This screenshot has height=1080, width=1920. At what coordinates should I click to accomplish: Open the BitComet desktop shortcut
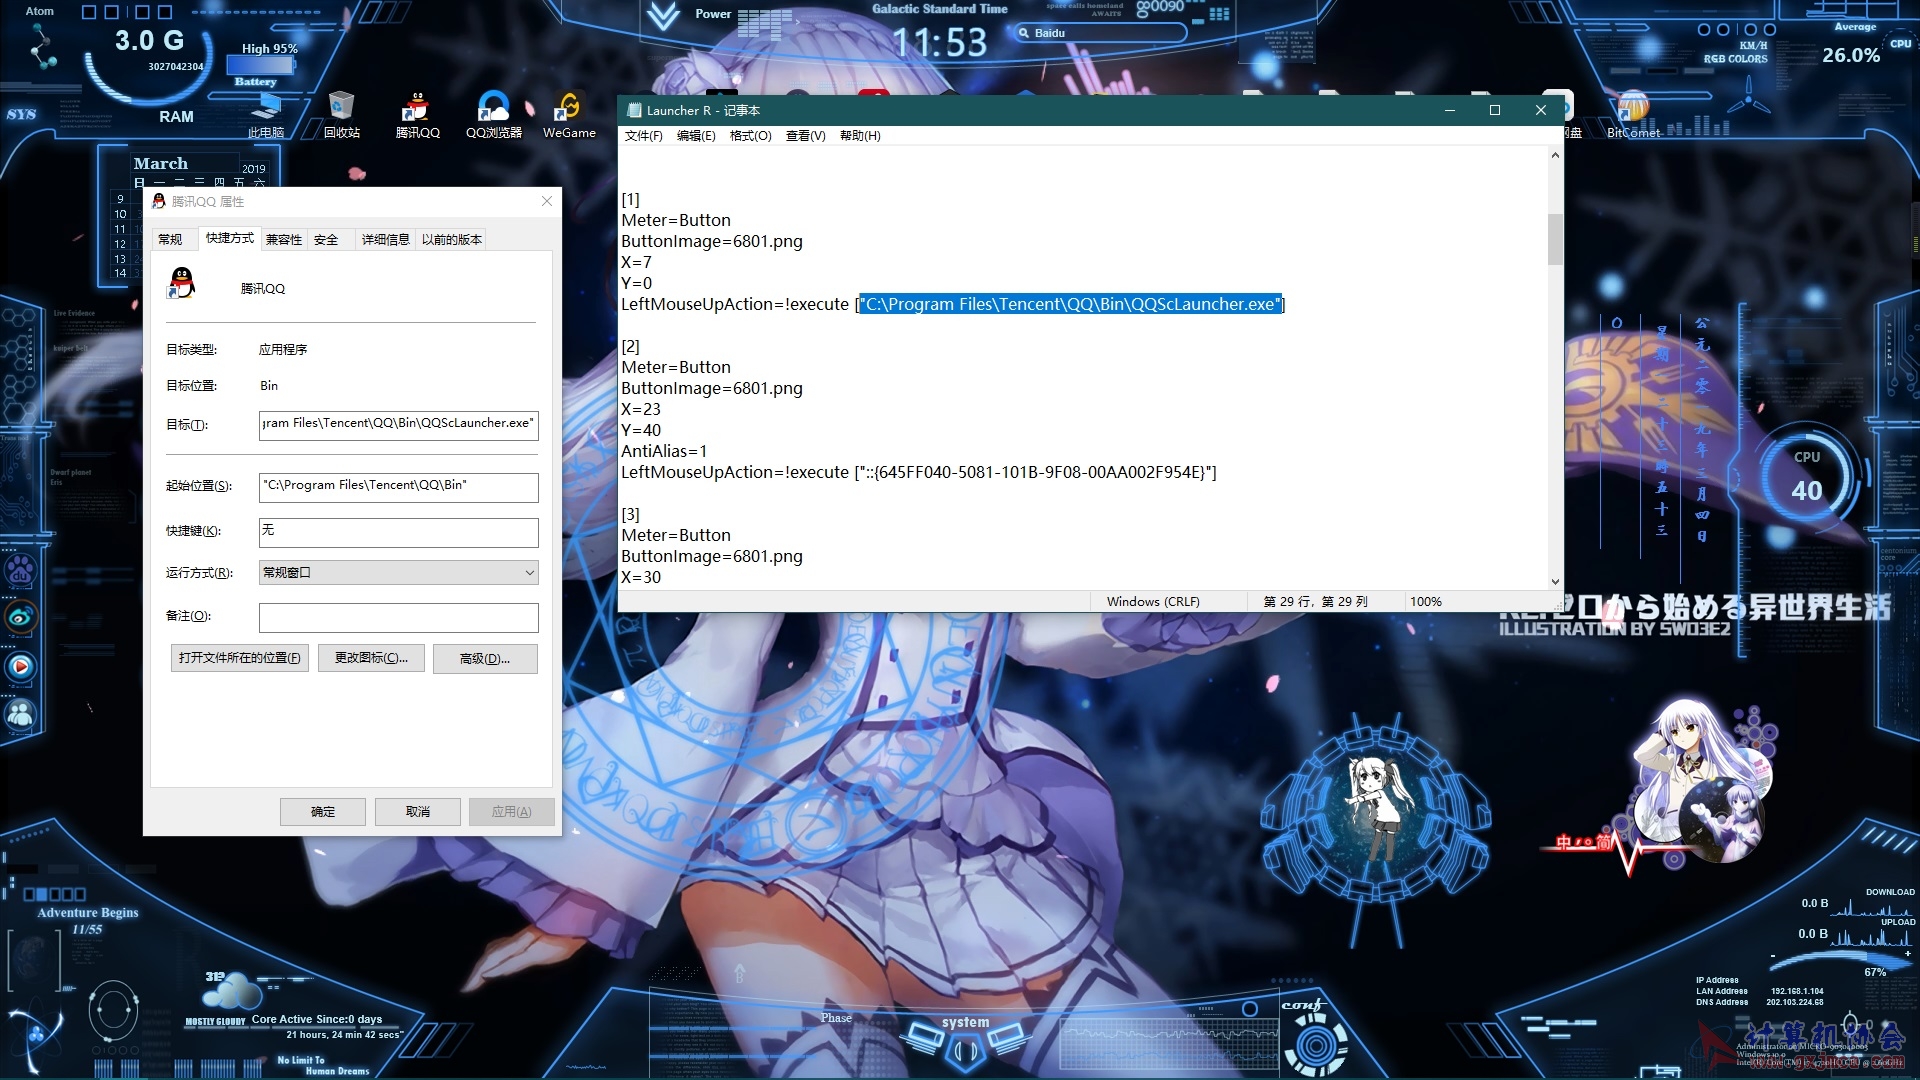(x=1633, y=113)
